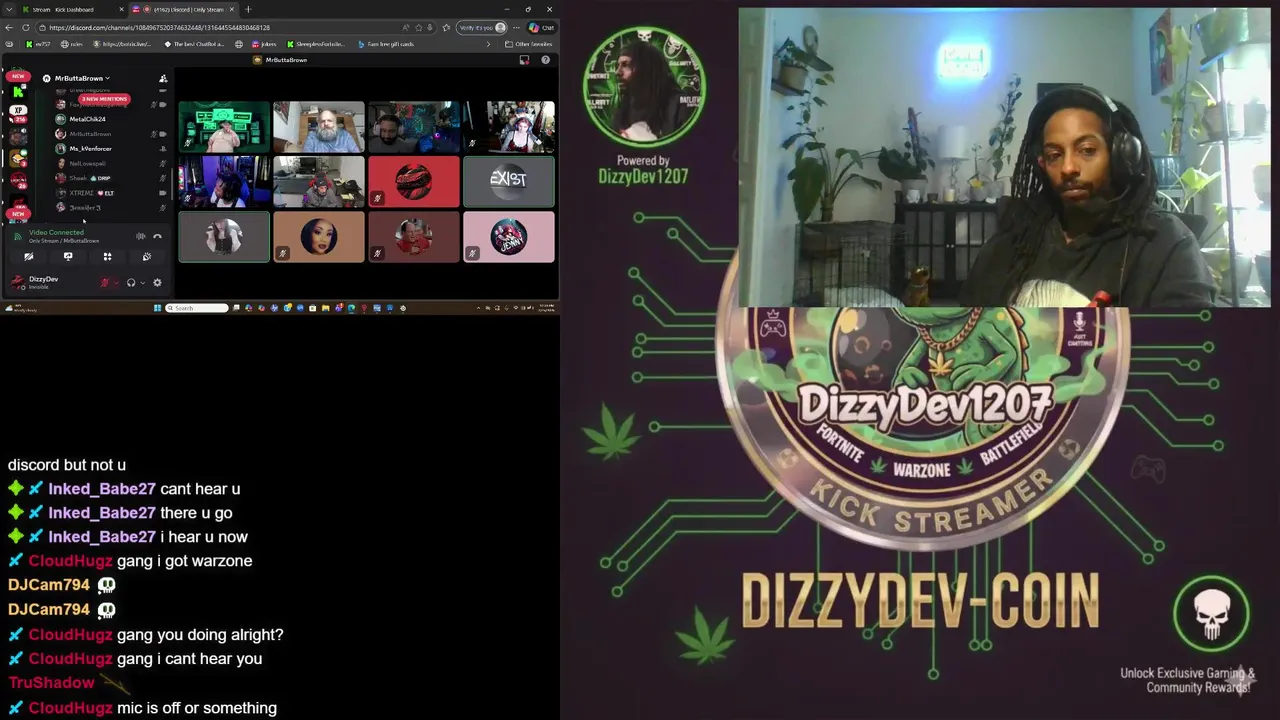The image size is (1280, 720).
Task: Select bearded man video tile
Action: point(319,126)
